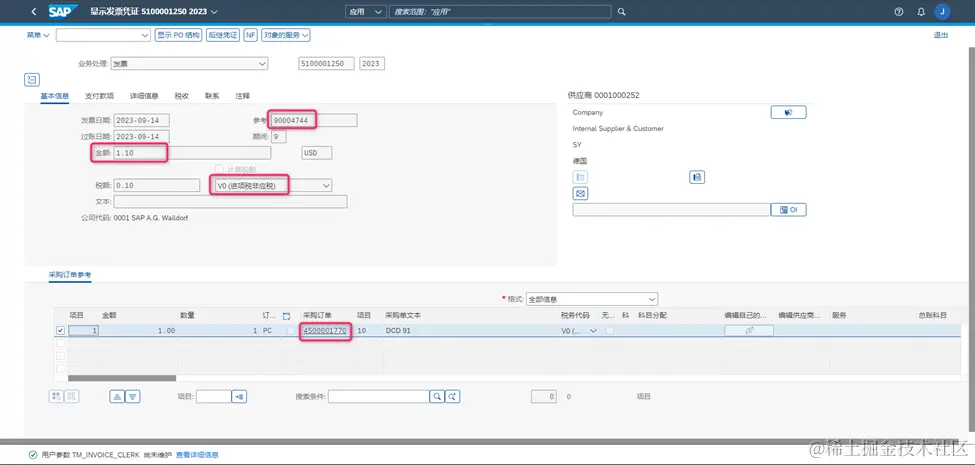975x465 pixels.
Task: Click the clipboard icon in supplier panel
Action: coord(697,178)
